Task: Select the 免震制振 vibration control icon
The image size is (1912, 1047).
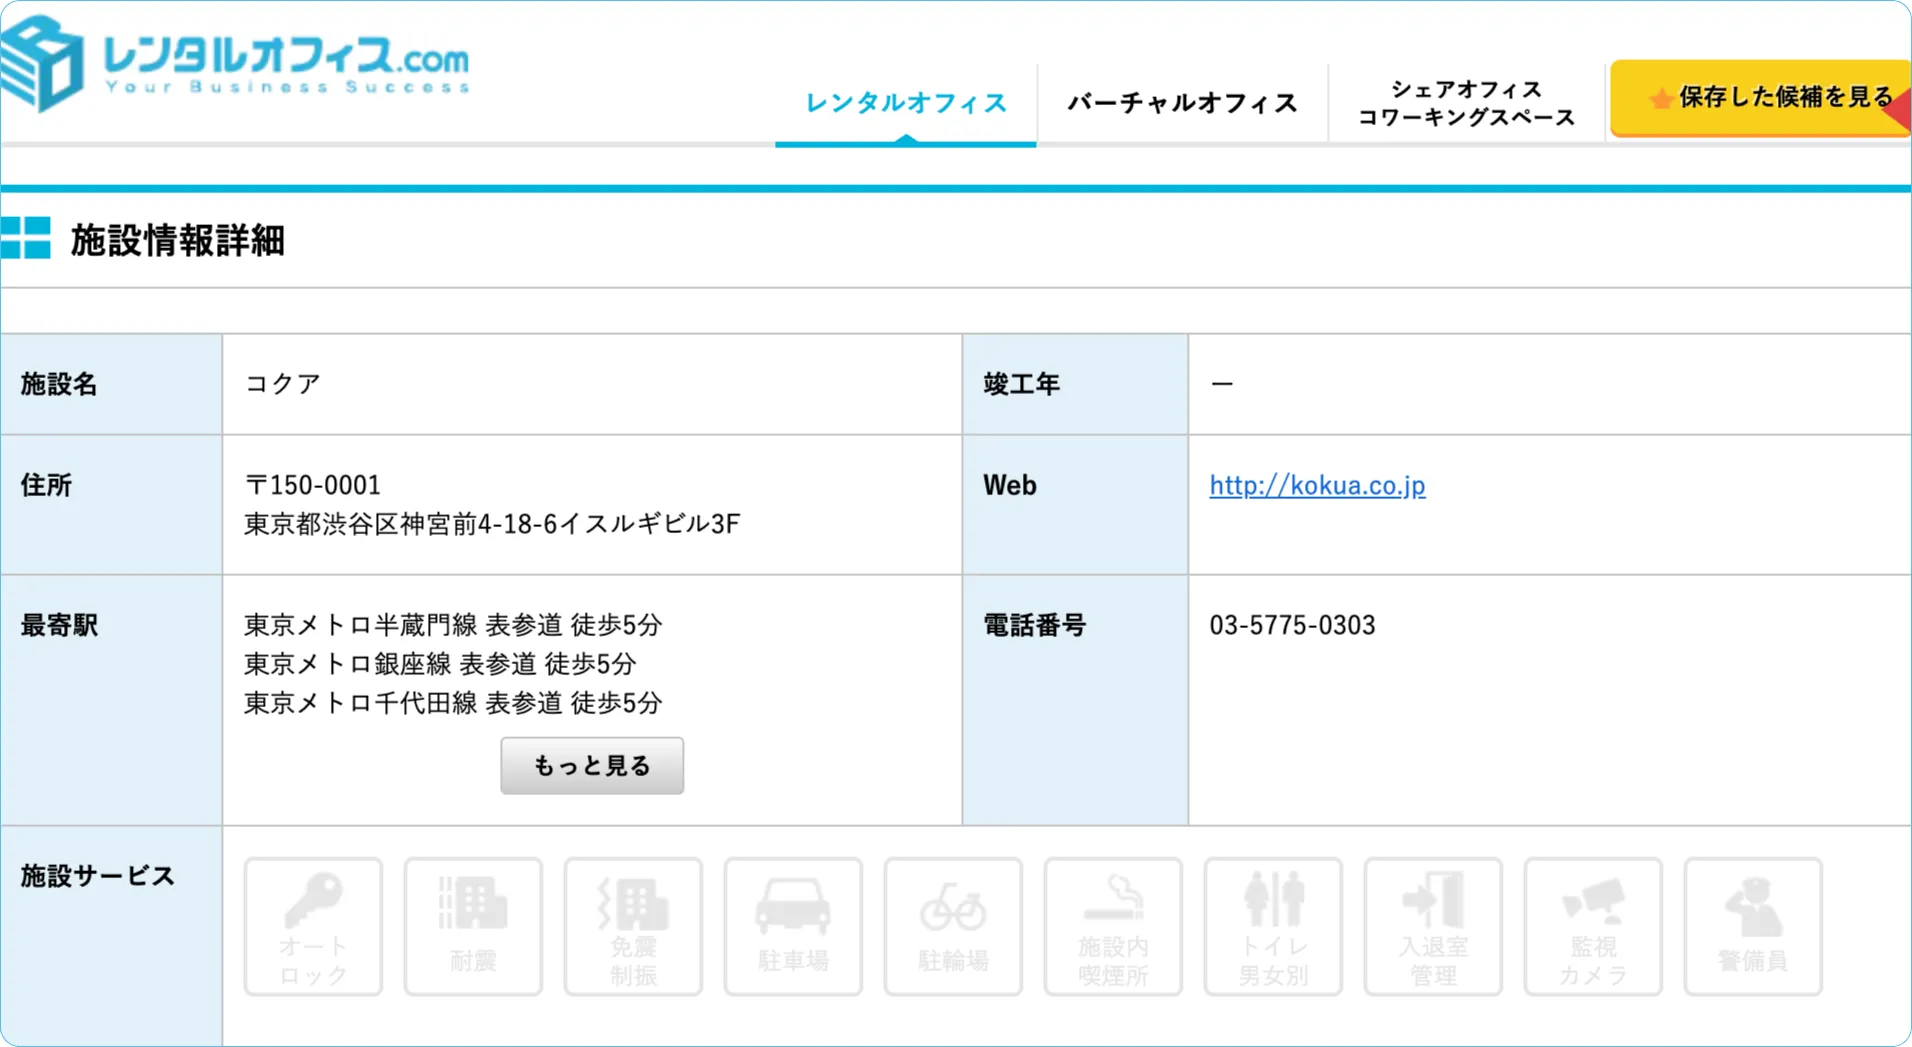Action: pyautogui.click(x=633, y=926)
